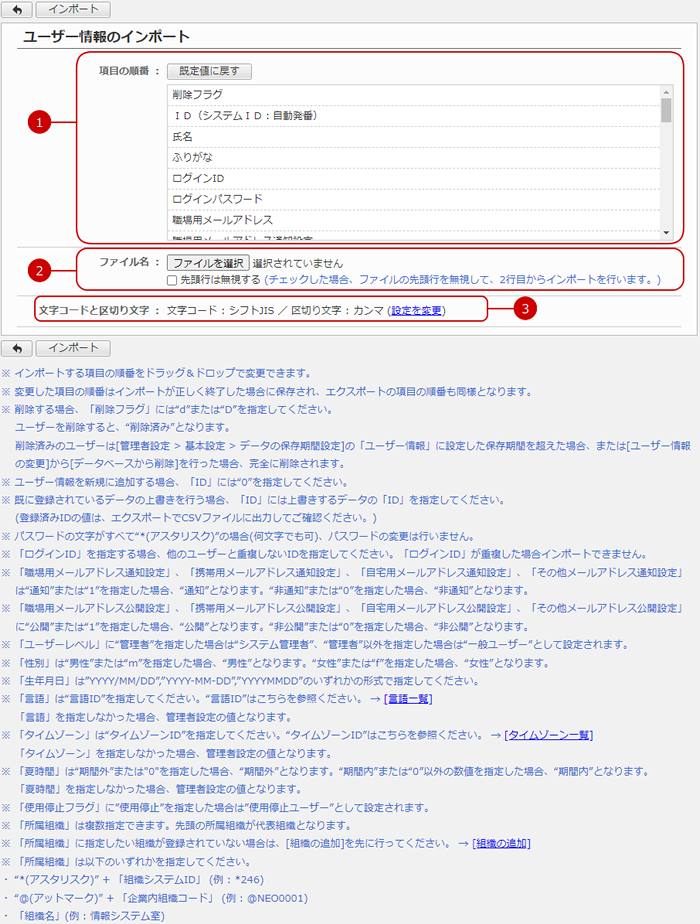Screen dimensions: 700x924
Task: Open the 組織の追加 link
Action: [501, 844]
